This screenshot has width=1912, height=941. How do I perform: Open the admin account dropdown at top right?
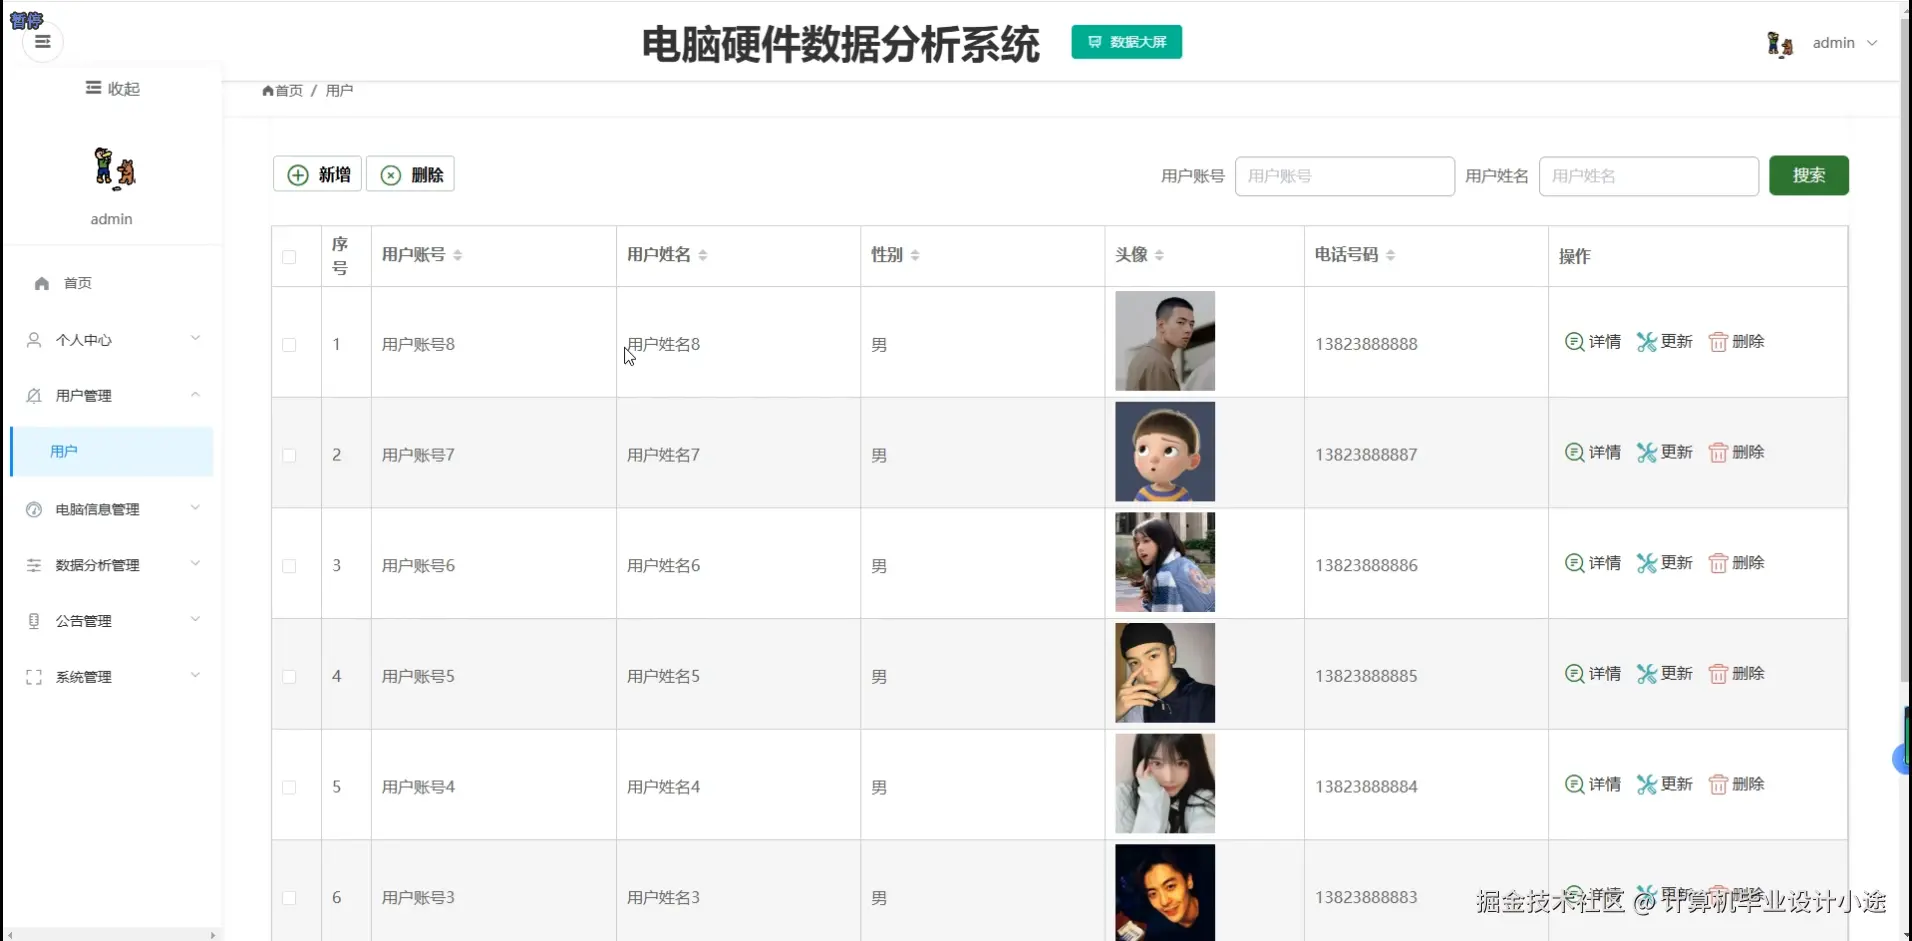[1845, 43]
